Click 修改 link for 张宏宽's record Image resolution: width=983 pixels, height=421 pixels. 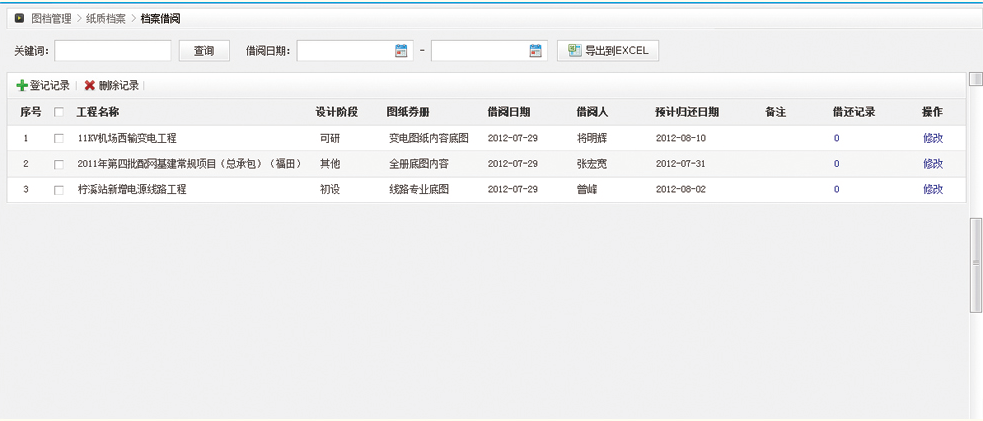tap(932, 164)
